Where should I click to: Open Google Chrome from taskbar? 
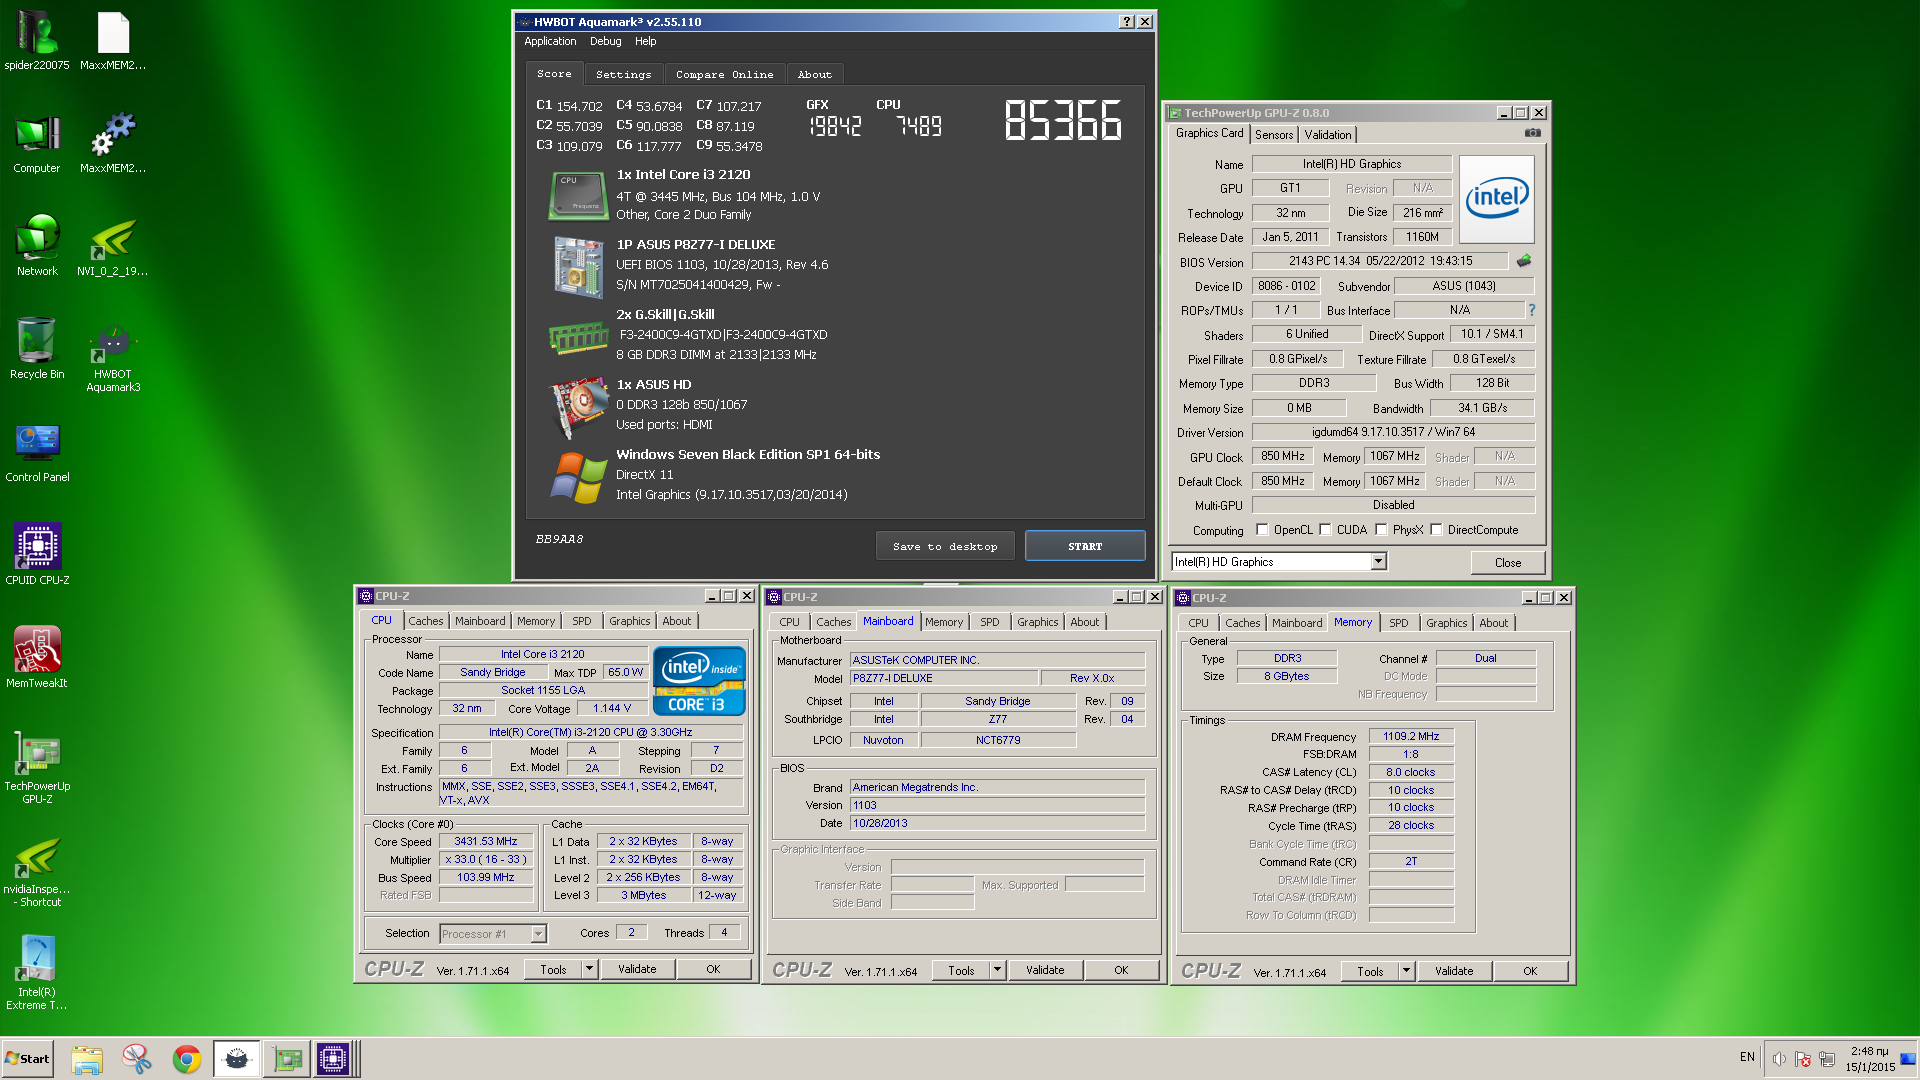[x=186, y=1059]
